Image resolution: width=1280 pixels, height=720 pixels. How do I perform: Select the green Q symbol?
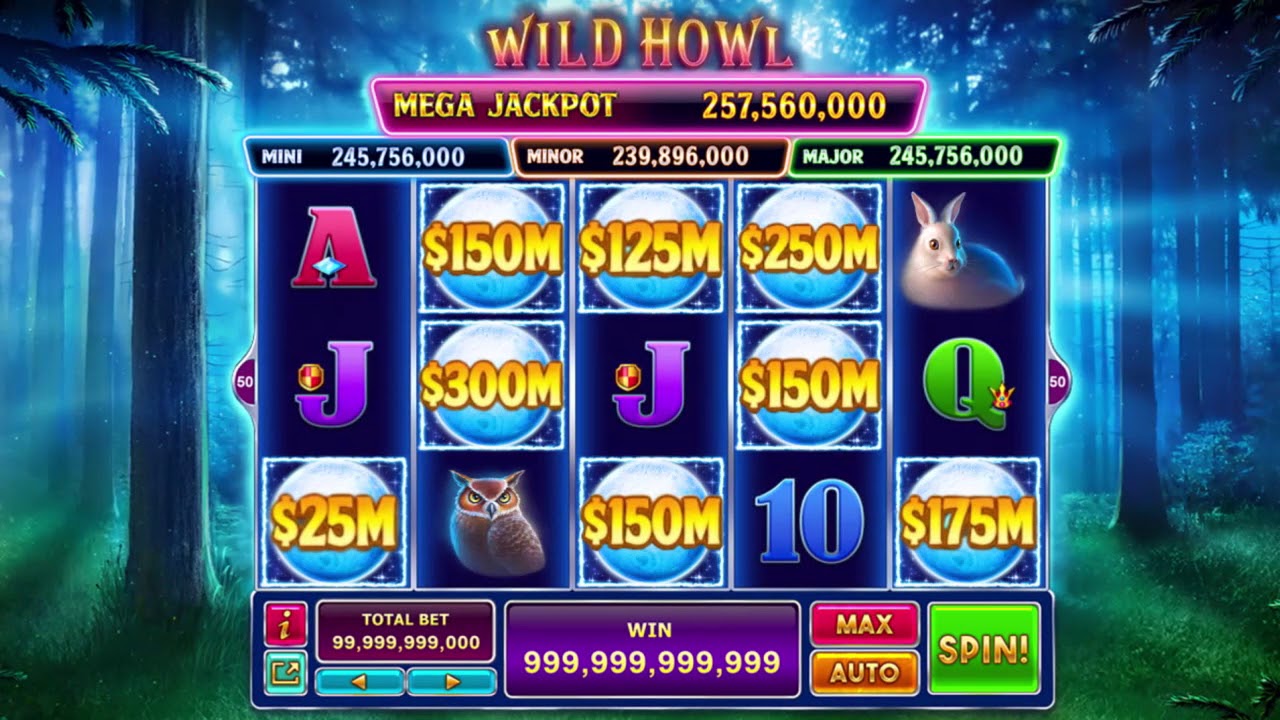click(968, 384)
